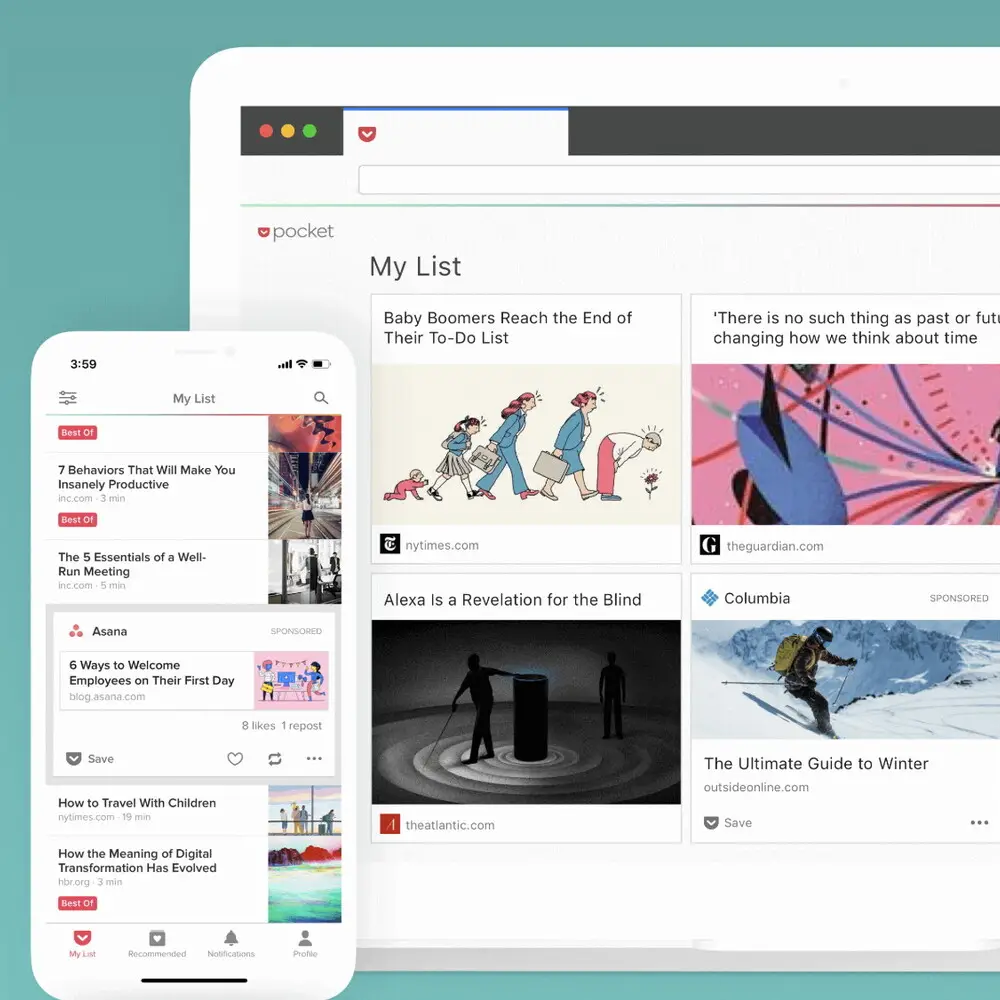Open How to Travel With Children
Viewport: 1000px width, 1000px height.
[x=137, y=803]
